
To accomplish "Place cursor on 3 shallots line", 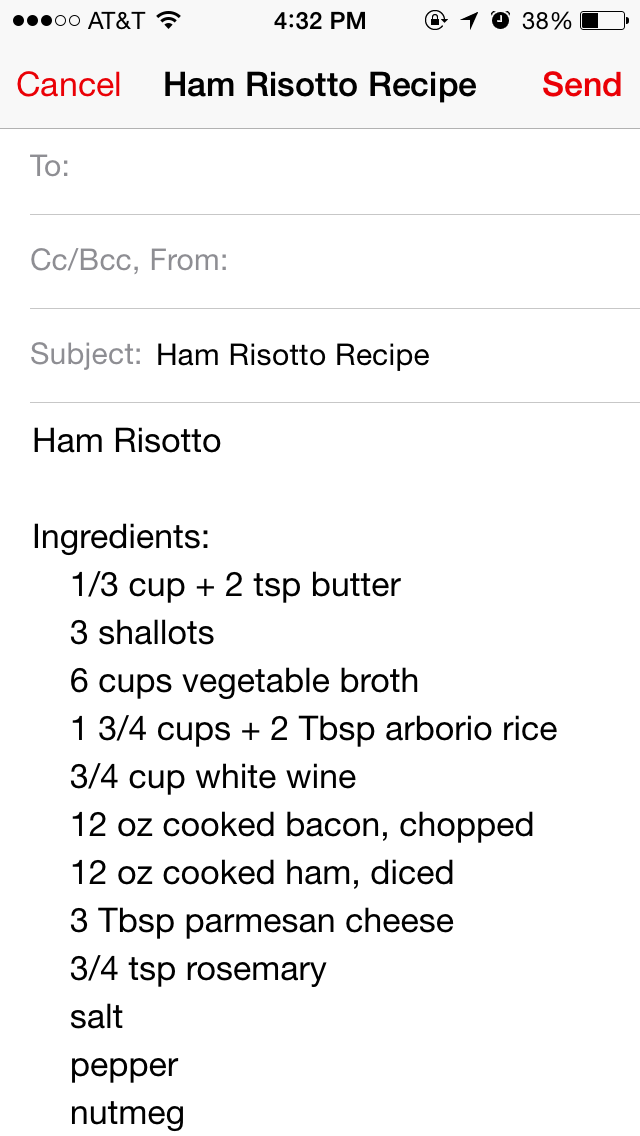I will click(142, 633).
